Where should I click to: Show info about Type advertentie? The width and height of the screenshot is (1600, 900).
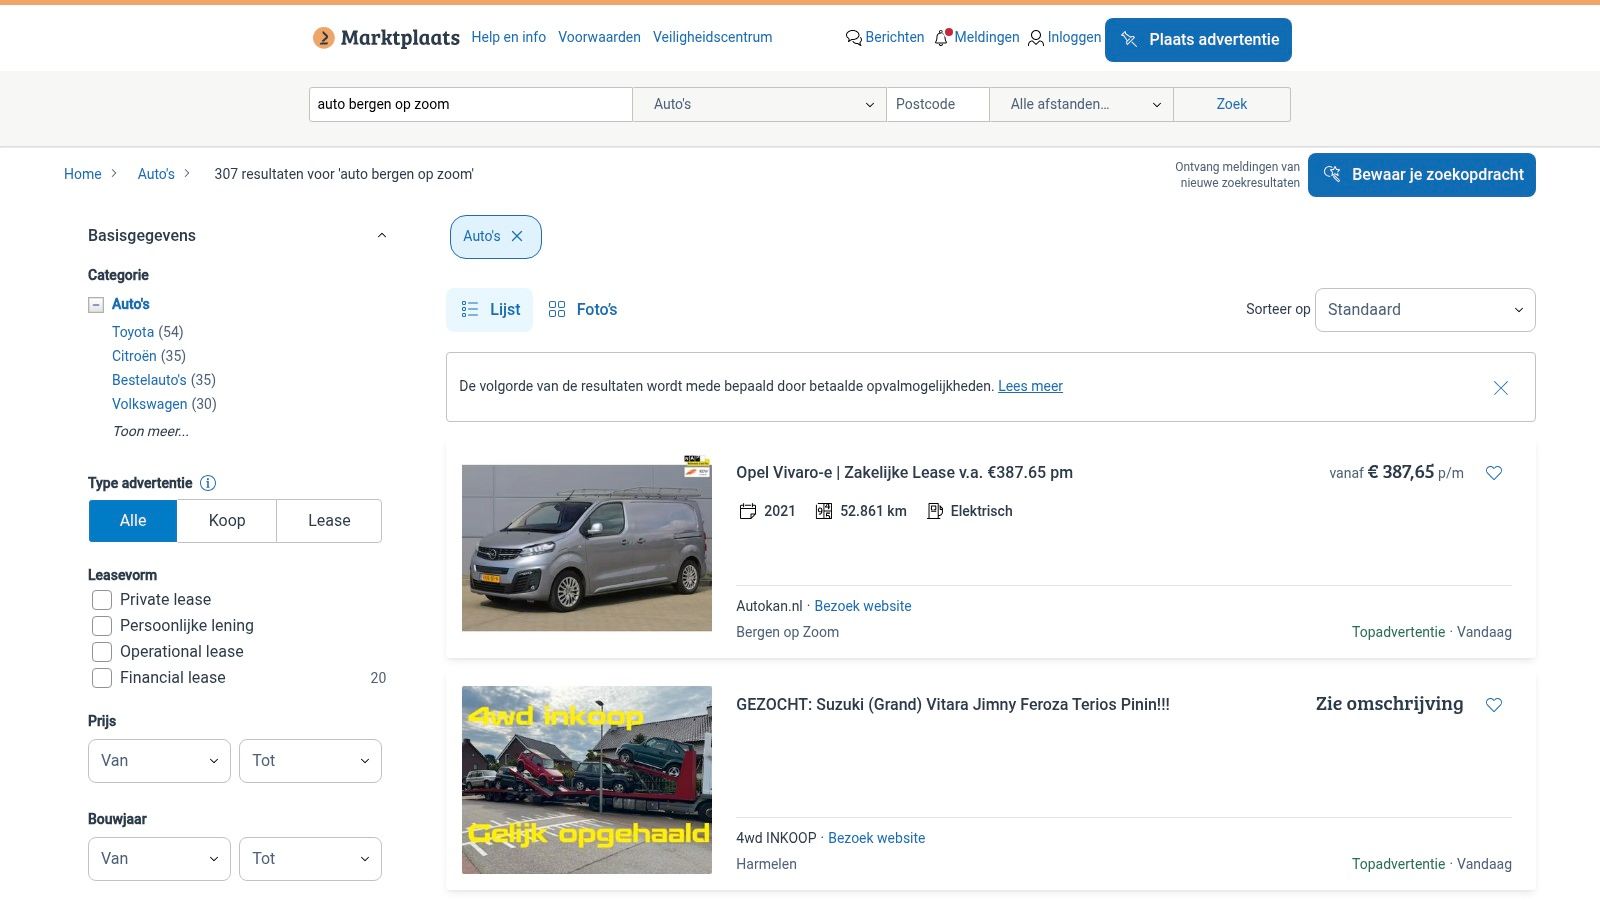tap(208, 483)
